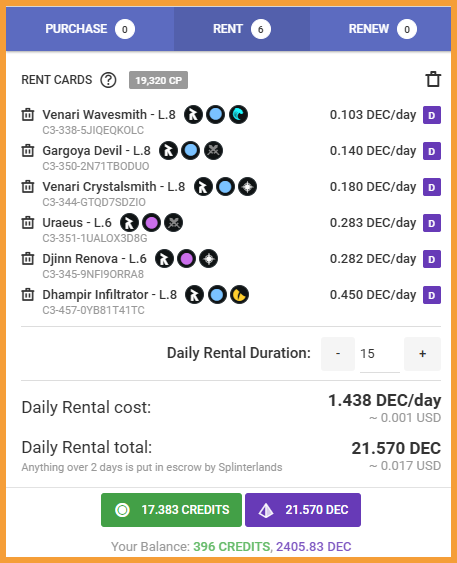
Task: Click the 19,320 CP badge
Action: pyautogui.click(x=158, y=80)
